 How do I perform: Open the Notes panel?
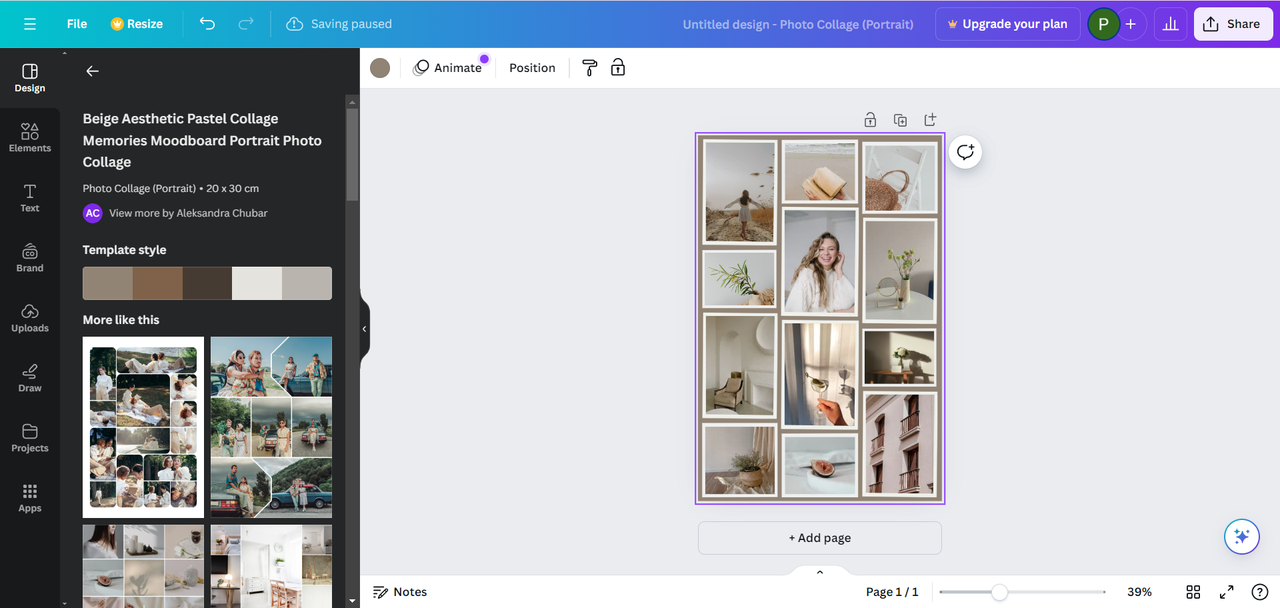(x=400, y=592)
